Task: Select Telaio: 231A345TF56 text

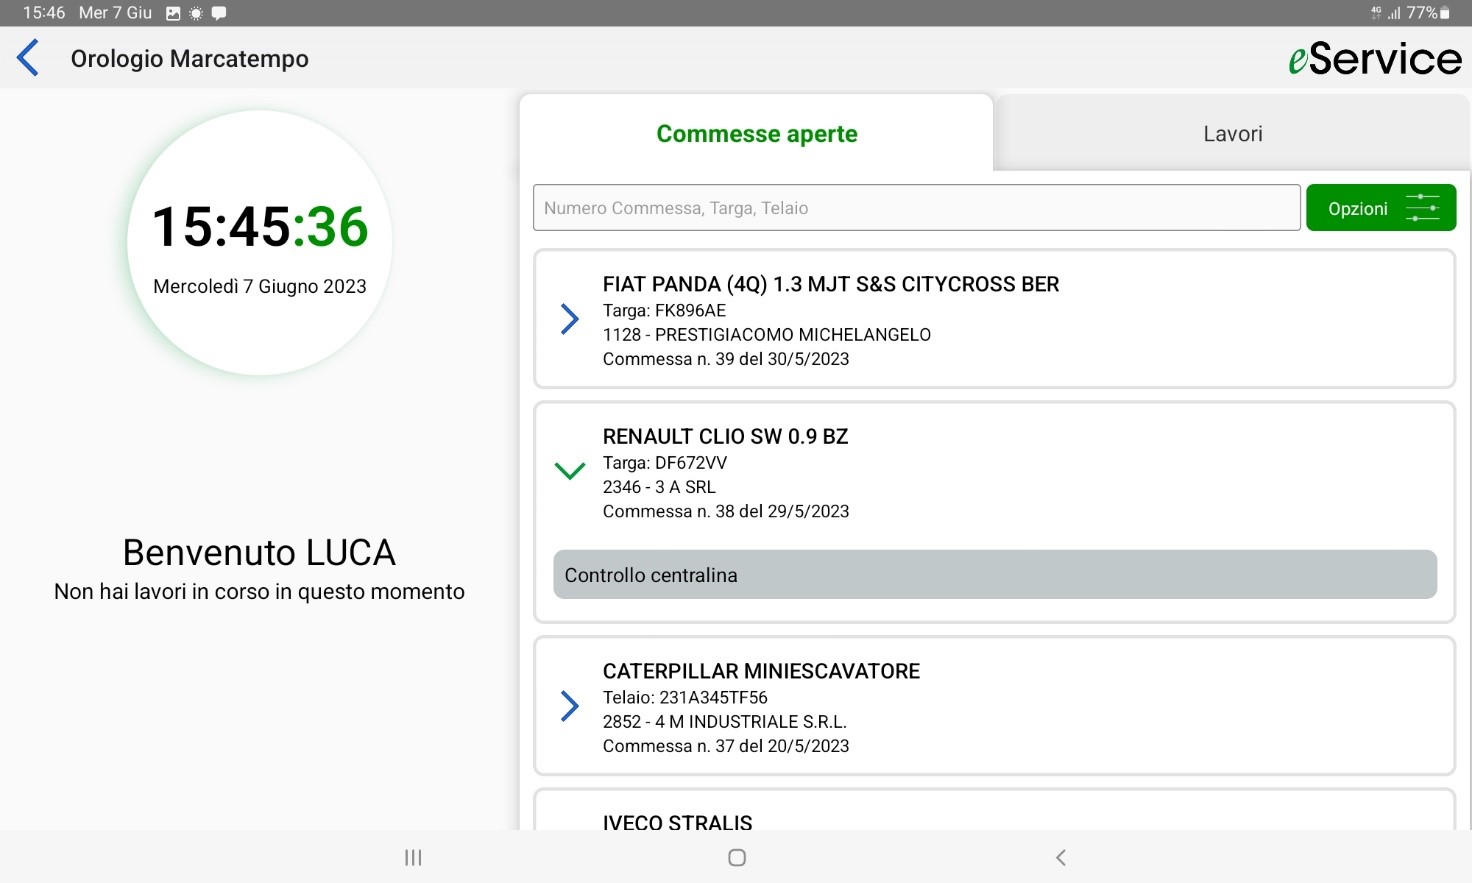Action: tap(685, 698)
